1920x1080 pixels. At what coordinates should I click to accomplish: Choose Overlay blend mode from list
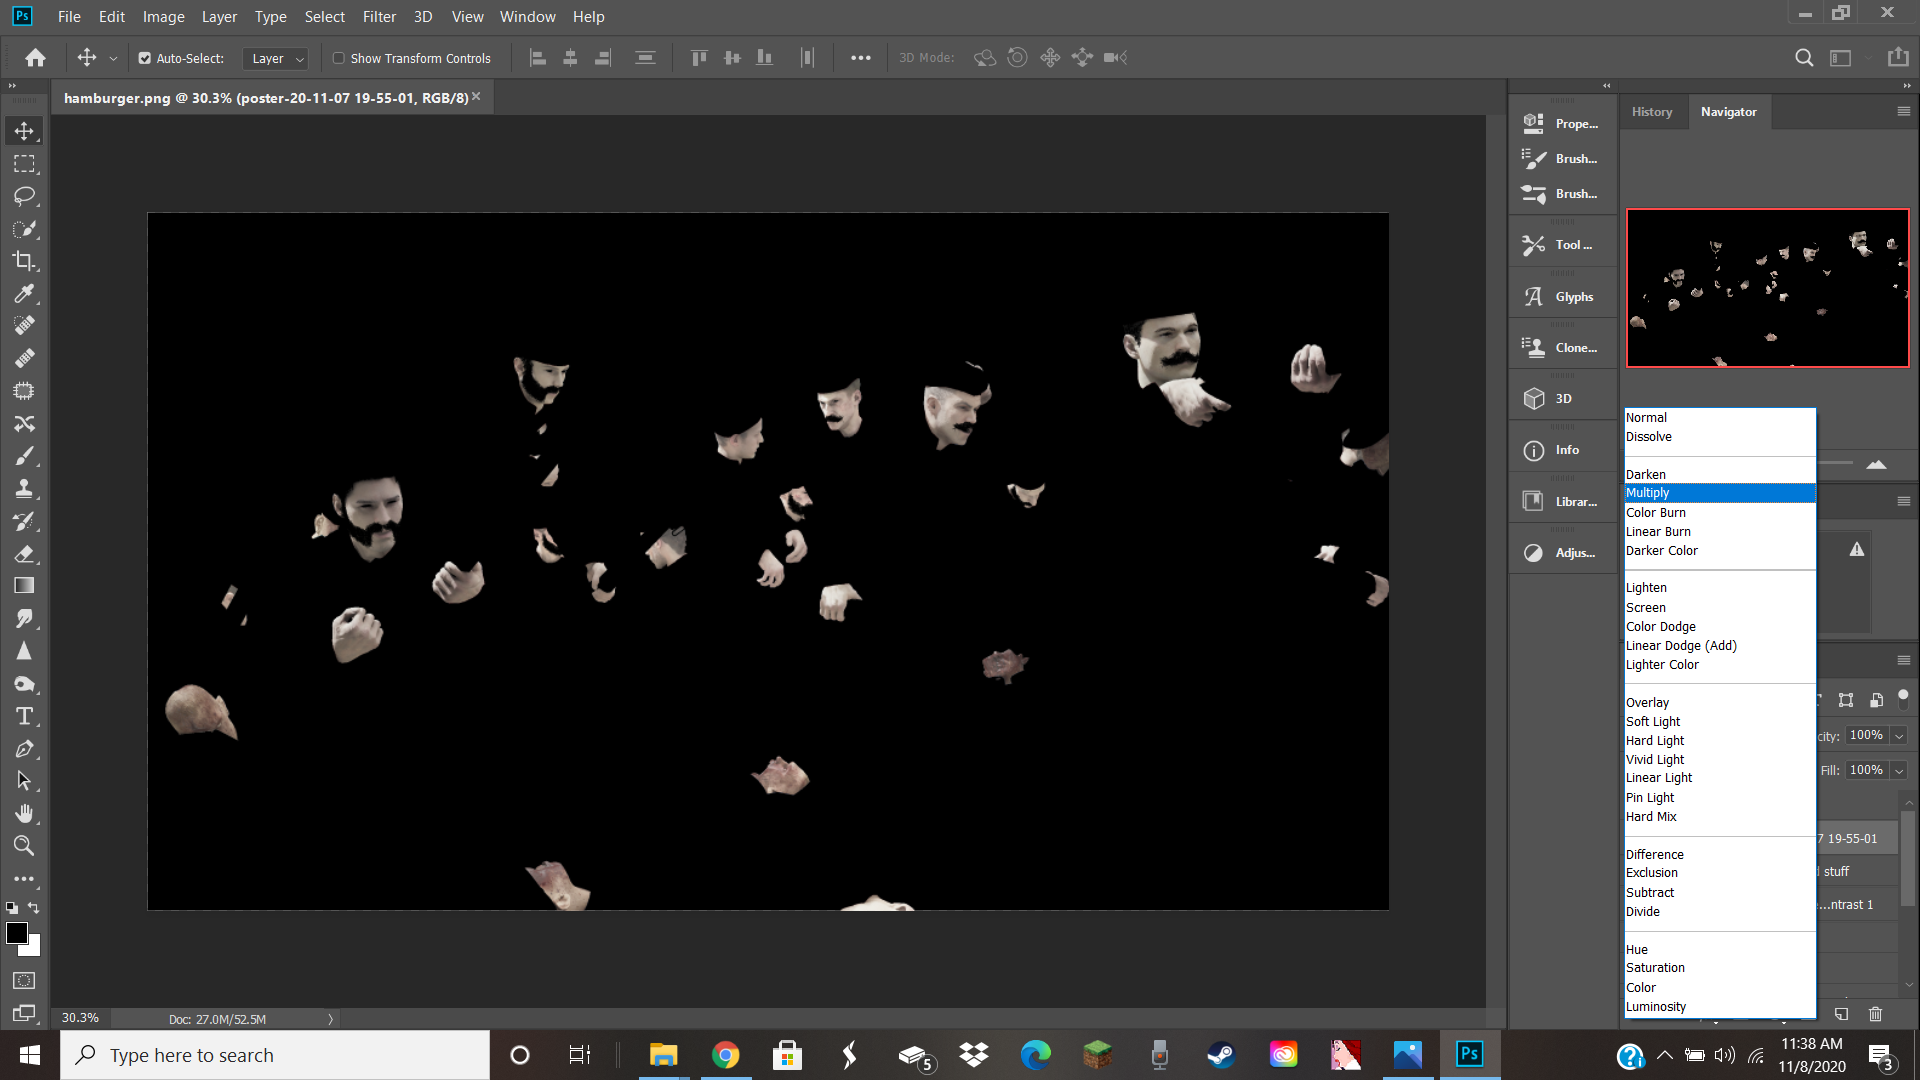coord(1647,703)
